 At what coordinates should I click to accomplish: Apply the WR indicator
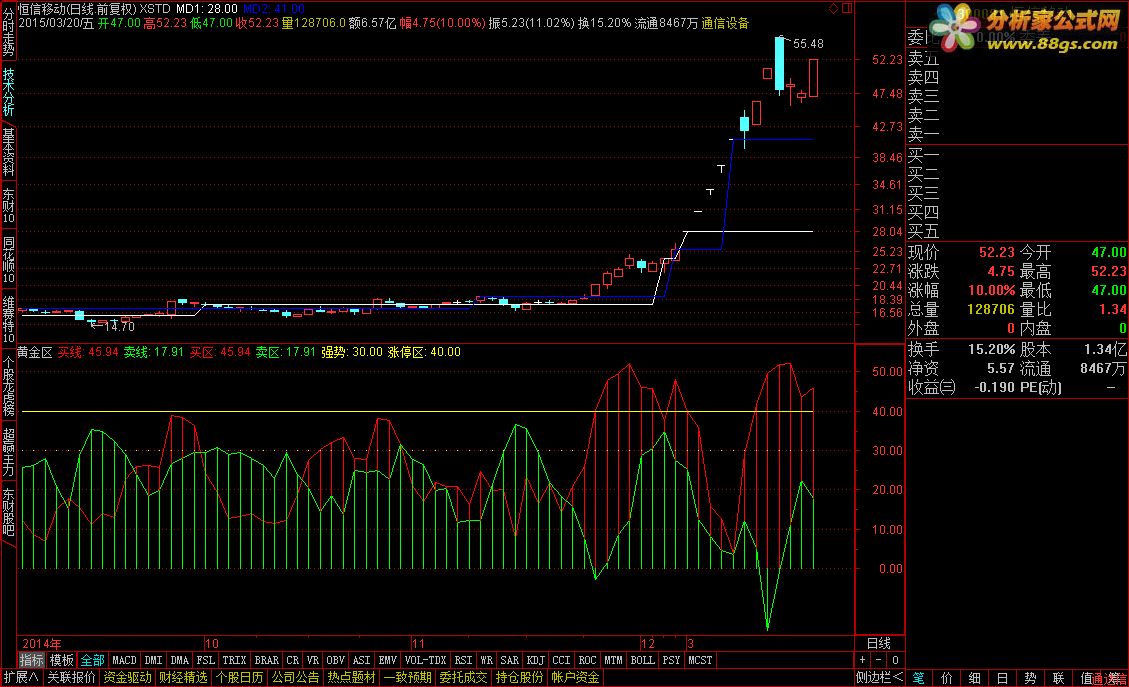487,660
